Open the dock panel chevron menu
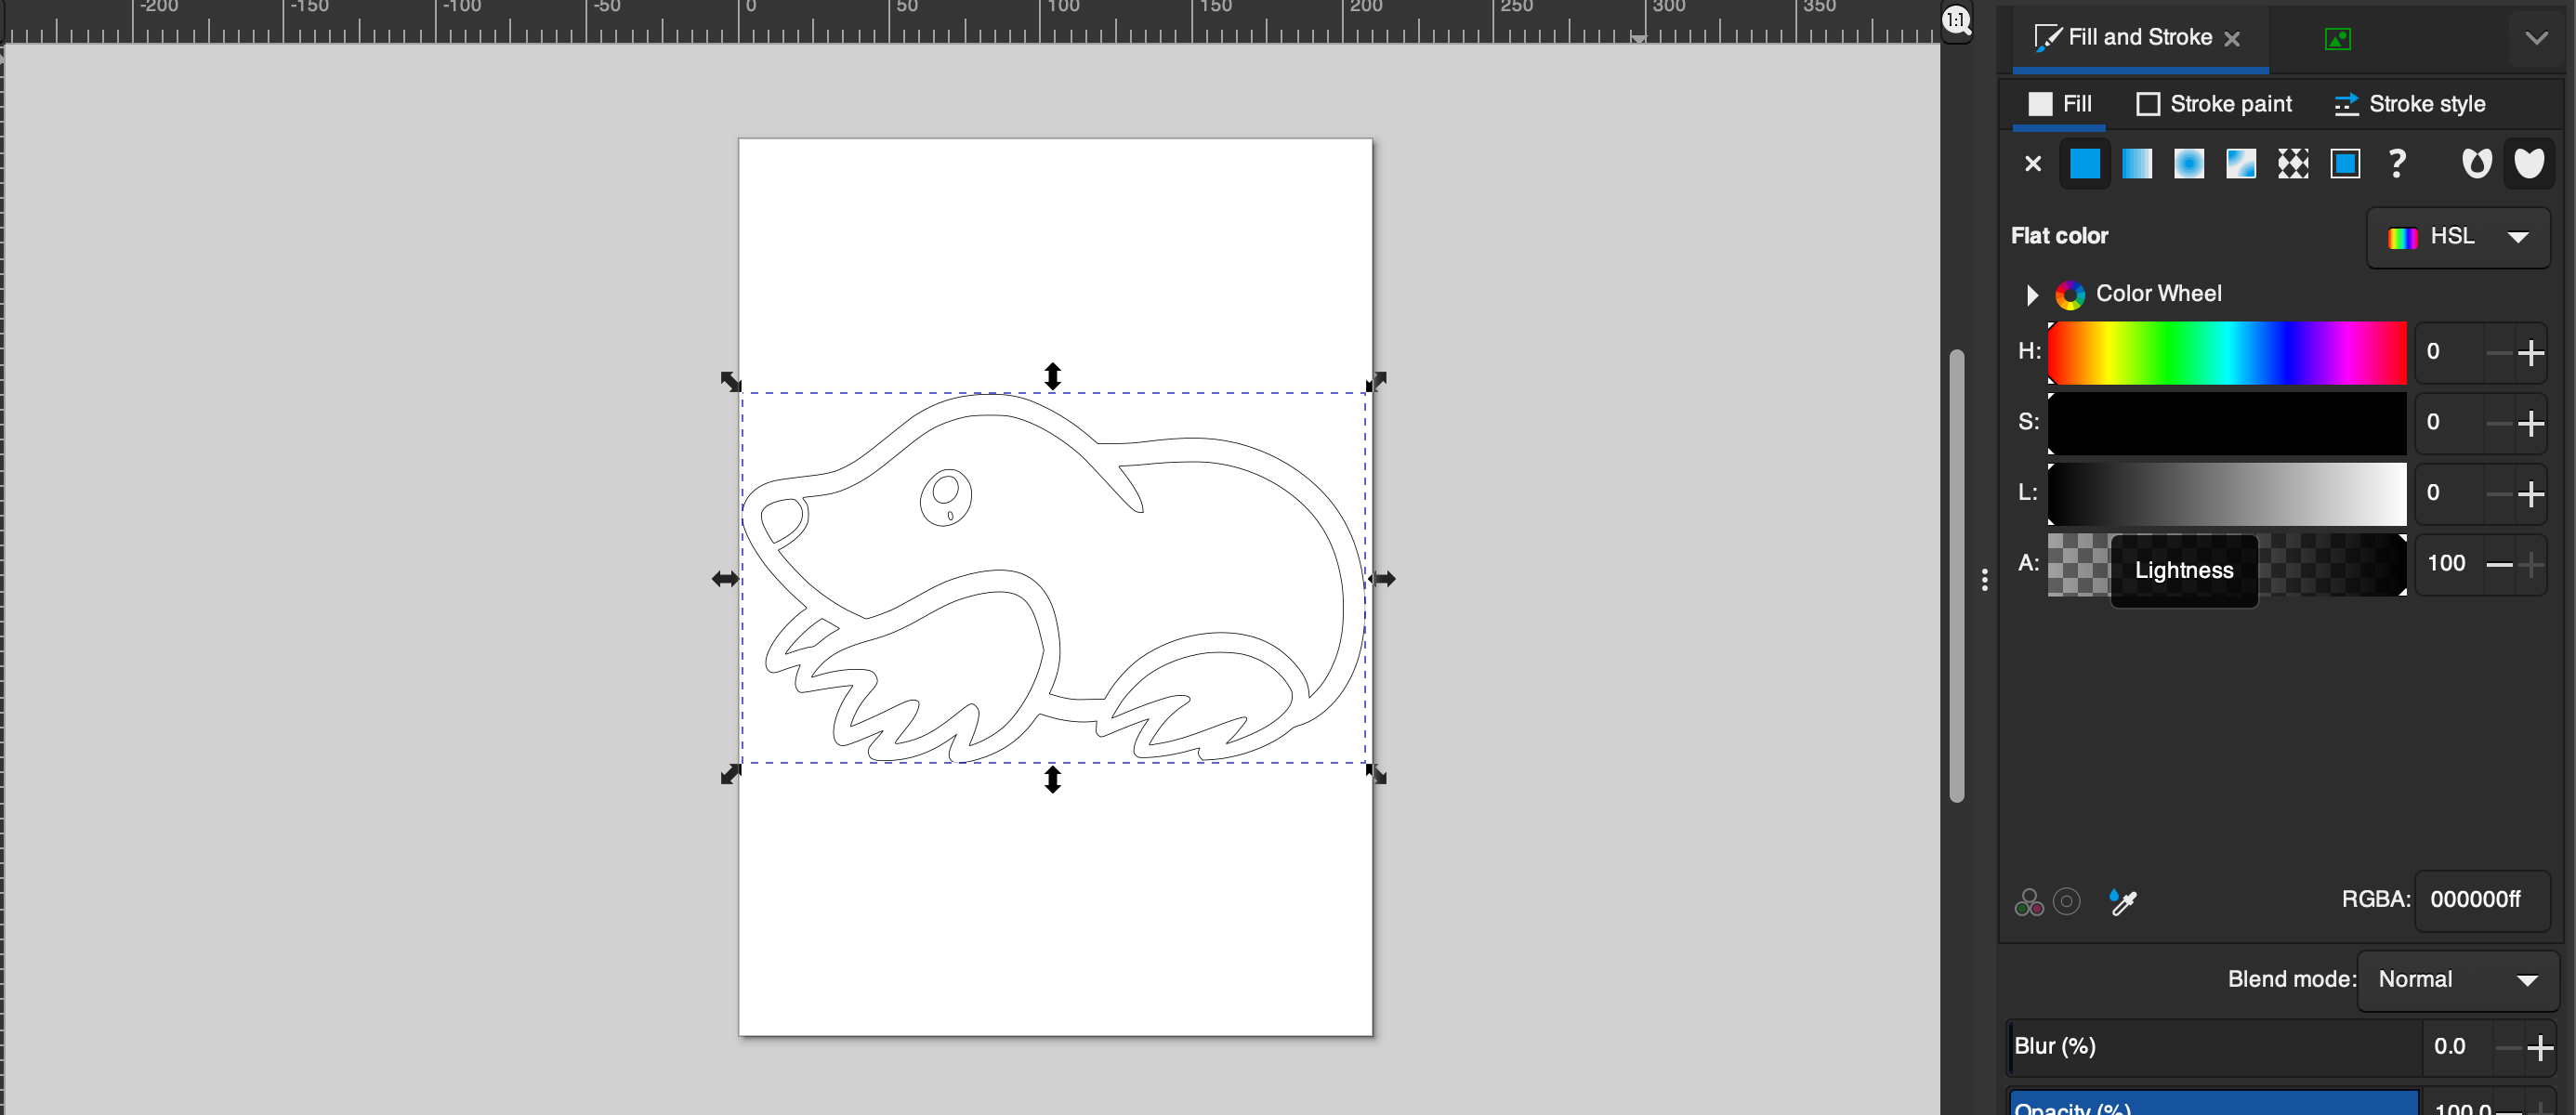The height and width of the screenshot is (1115, 2576). click(2535, 38)
